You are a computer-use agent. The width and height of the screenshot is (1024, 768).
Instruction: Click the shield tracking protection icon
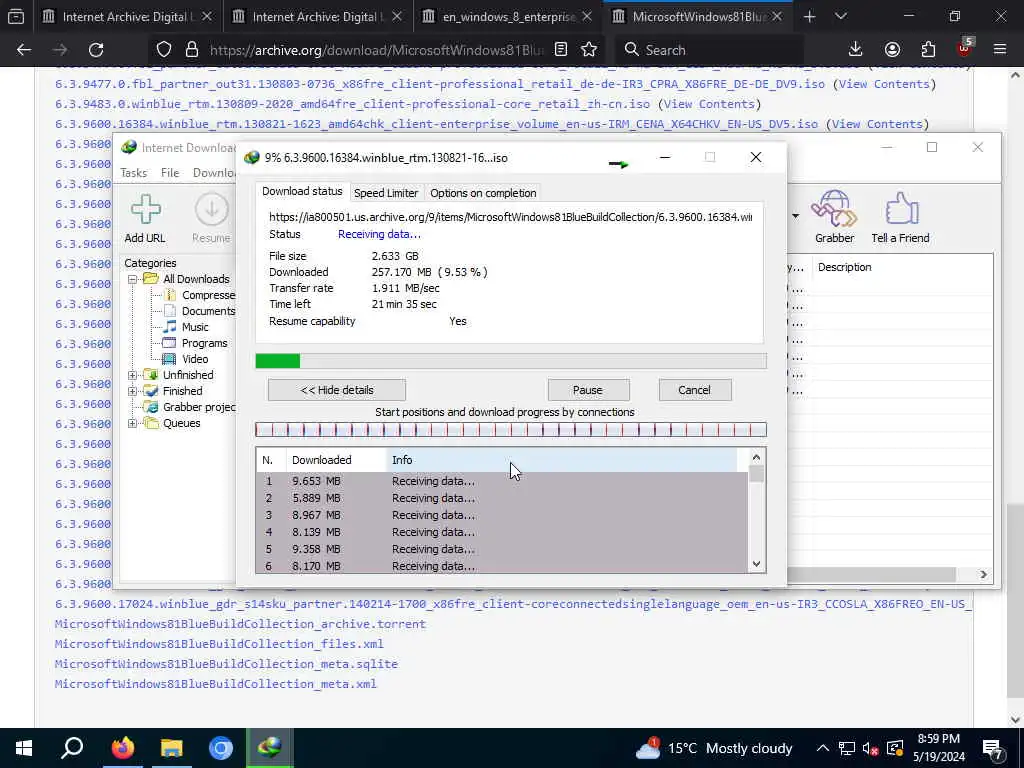coord(164,50)
